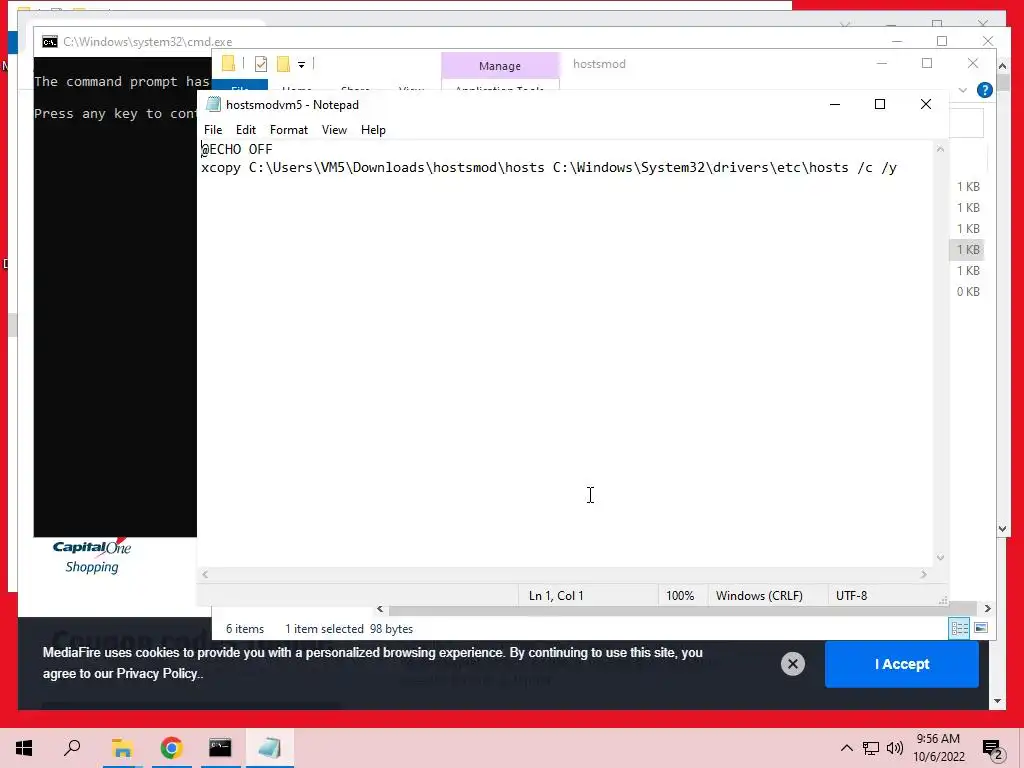Maximize the cmd.exe window

(942, 41)
